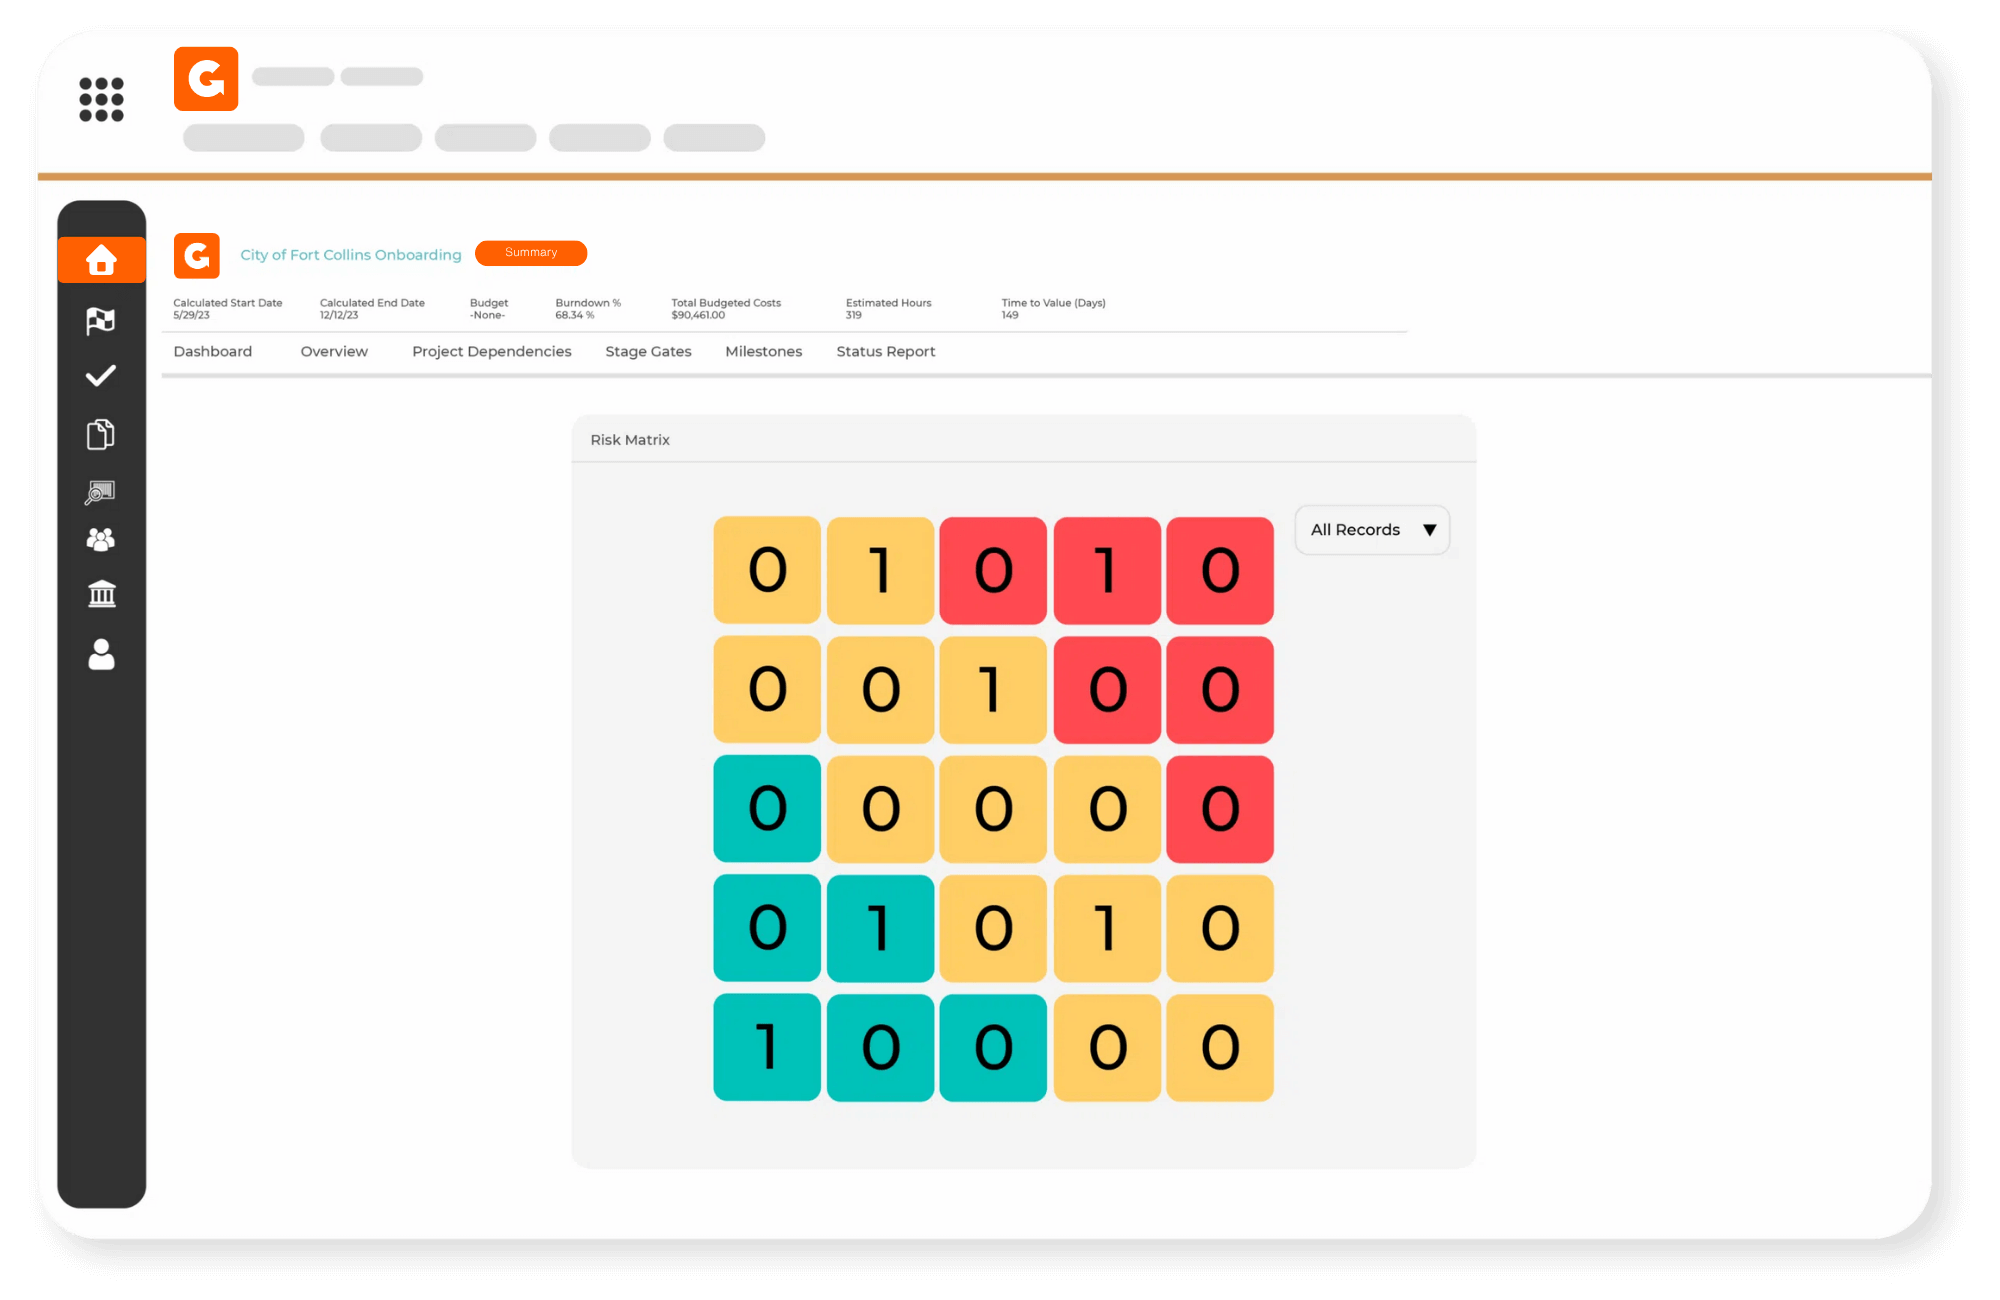The image size is (2000, 1300).
Task: Open the people group icon in sidebar
Action: 101,540
